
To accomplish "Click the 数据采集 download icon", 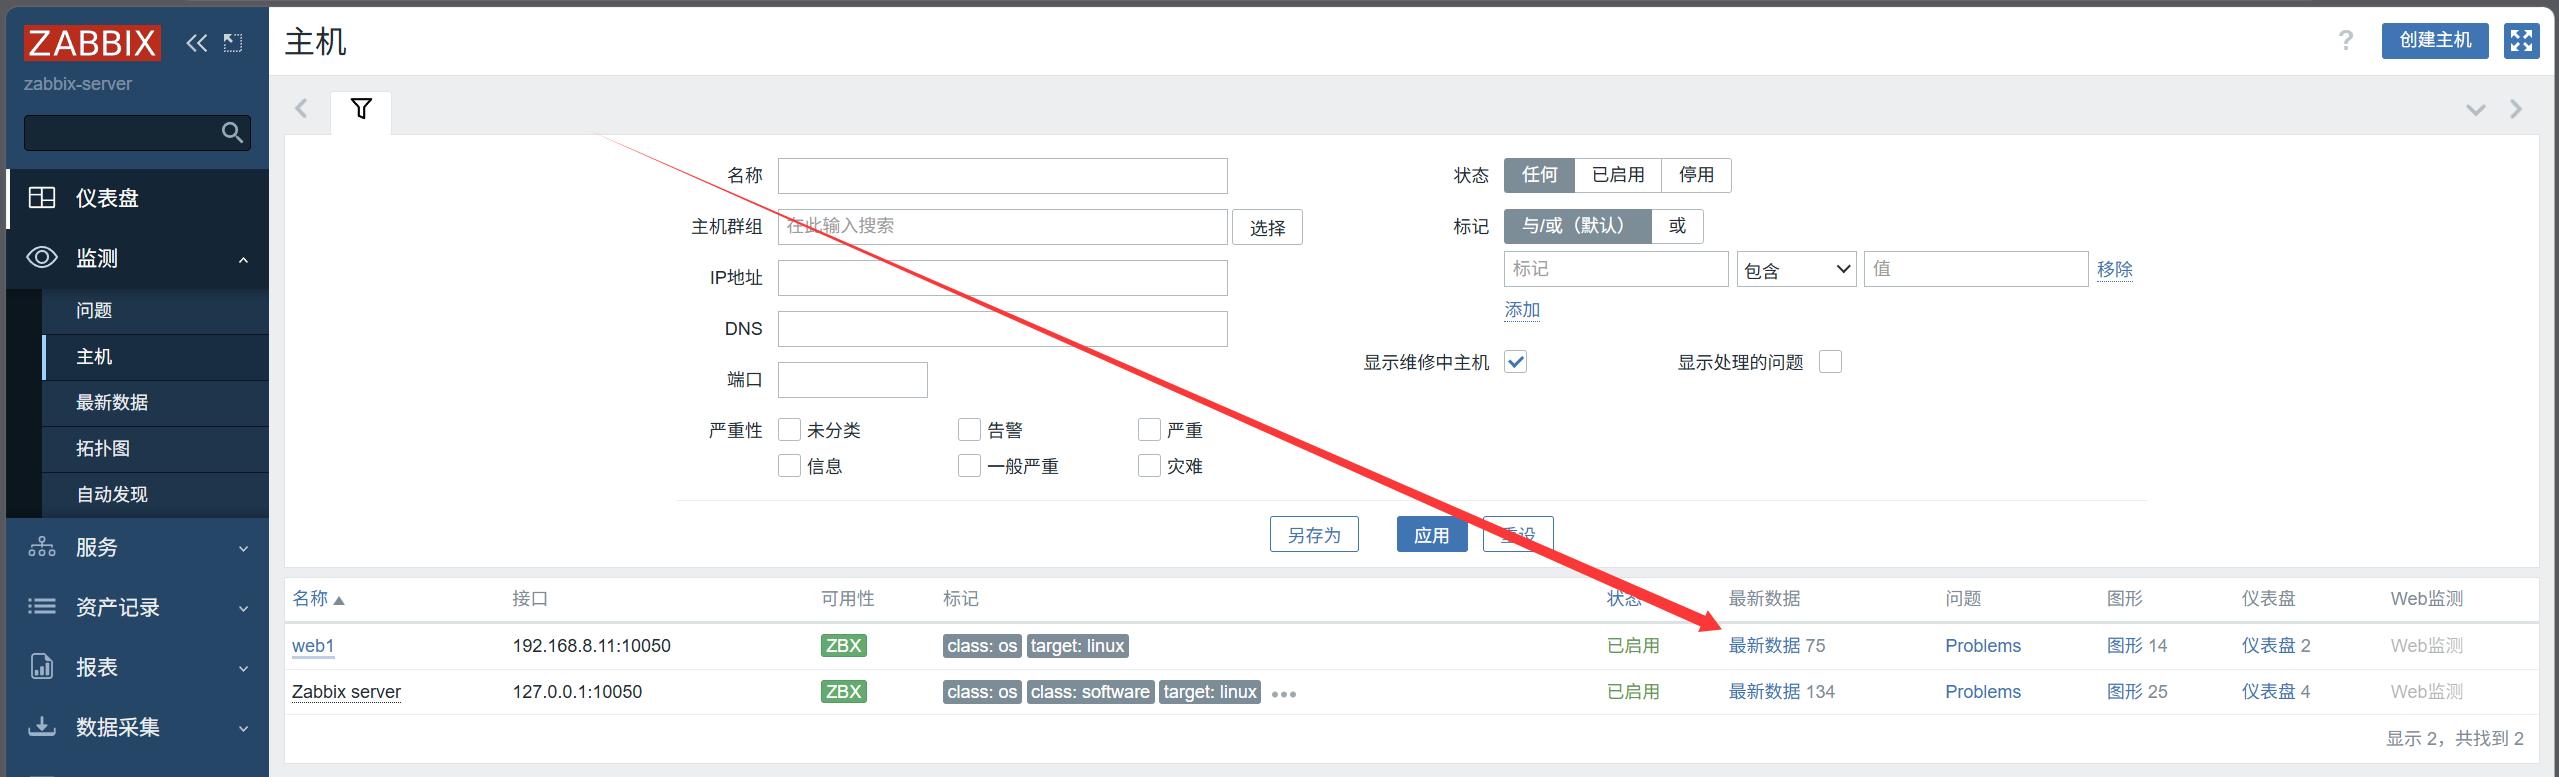I will 42,726.
